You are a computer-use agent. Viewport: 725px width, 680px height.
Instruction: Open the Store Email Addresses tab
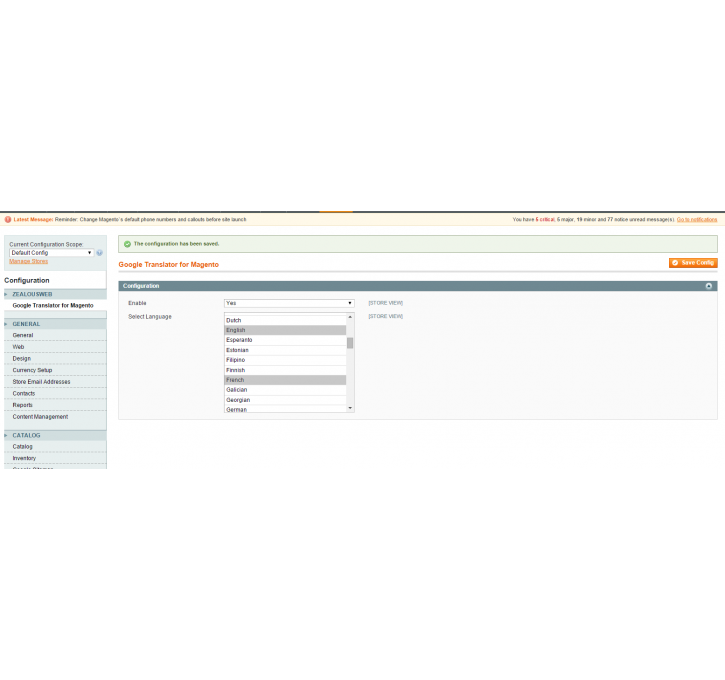tap(55, 382)
